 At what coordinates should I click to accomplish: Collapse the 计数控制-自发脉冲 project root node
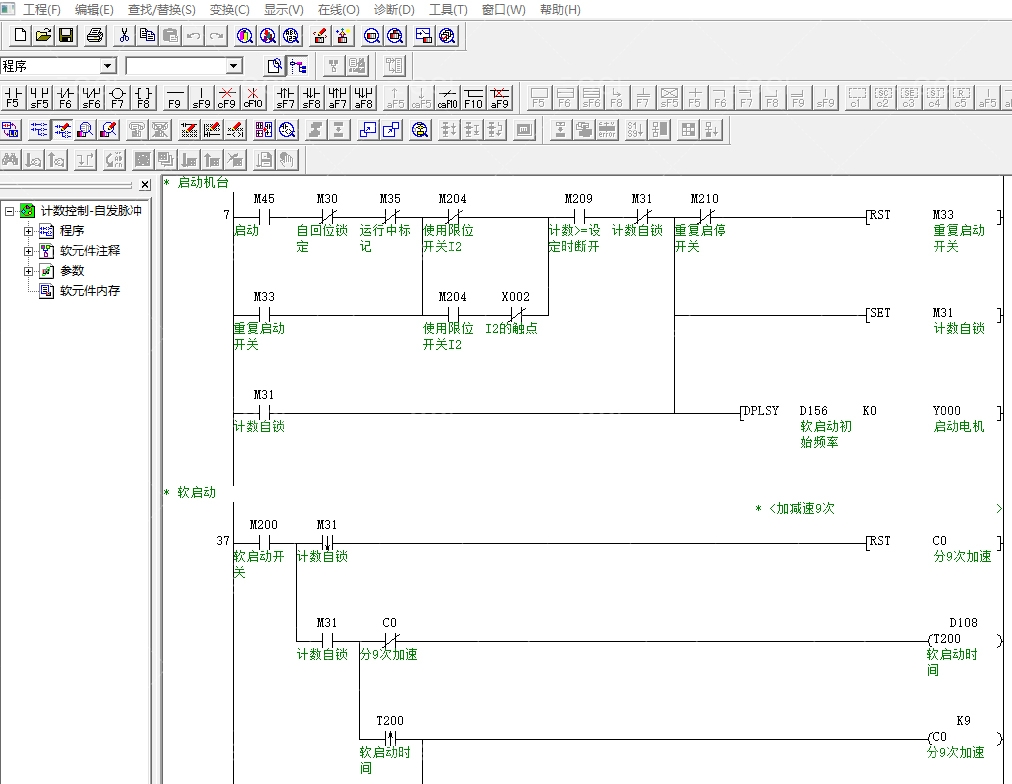pyautogui.click(x=9, y=211)
